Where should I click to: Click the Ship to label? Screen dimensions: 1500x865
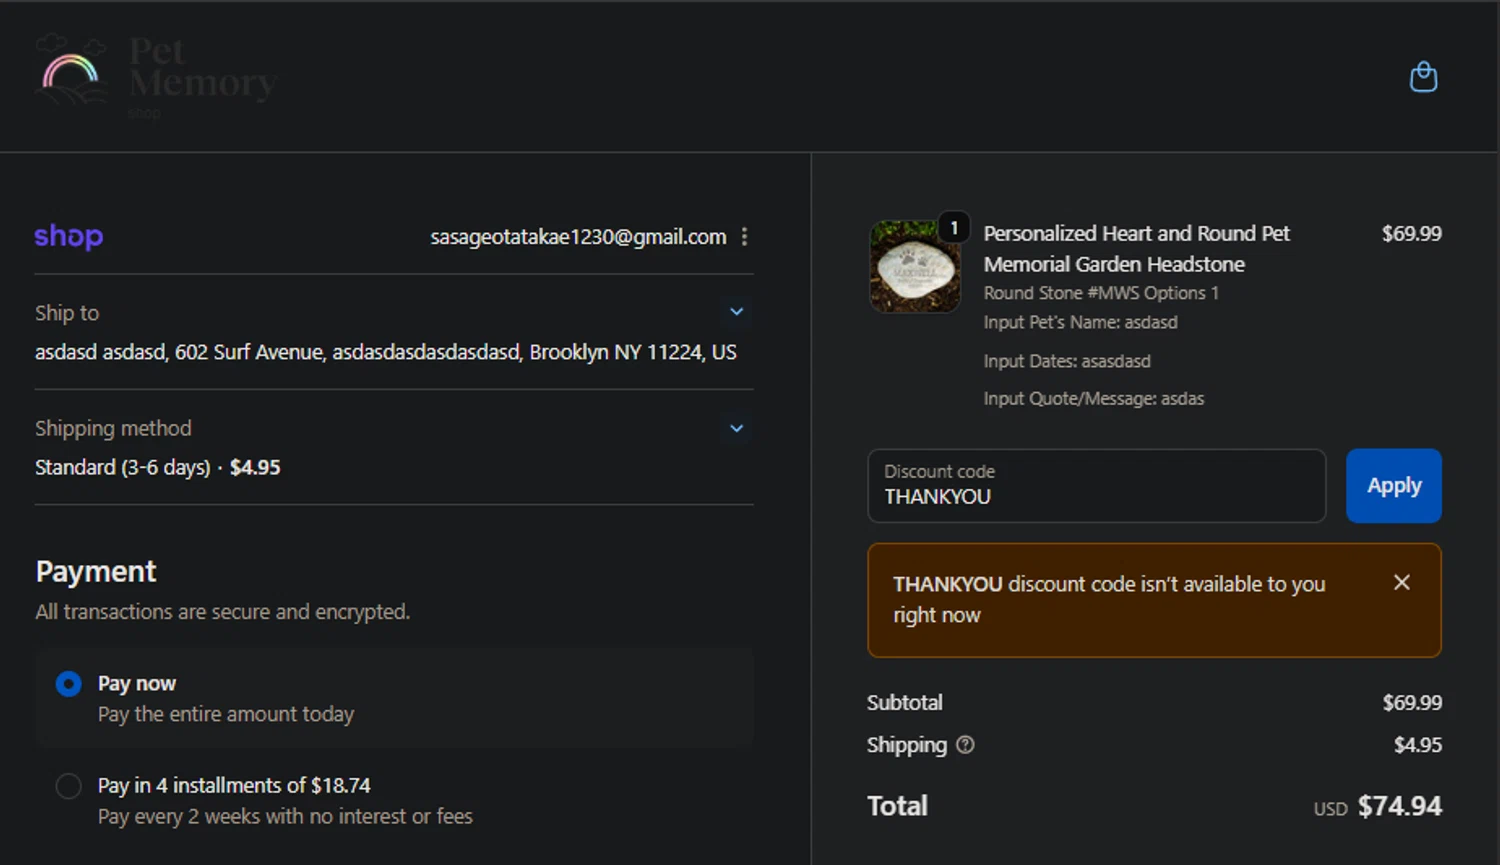67,313
